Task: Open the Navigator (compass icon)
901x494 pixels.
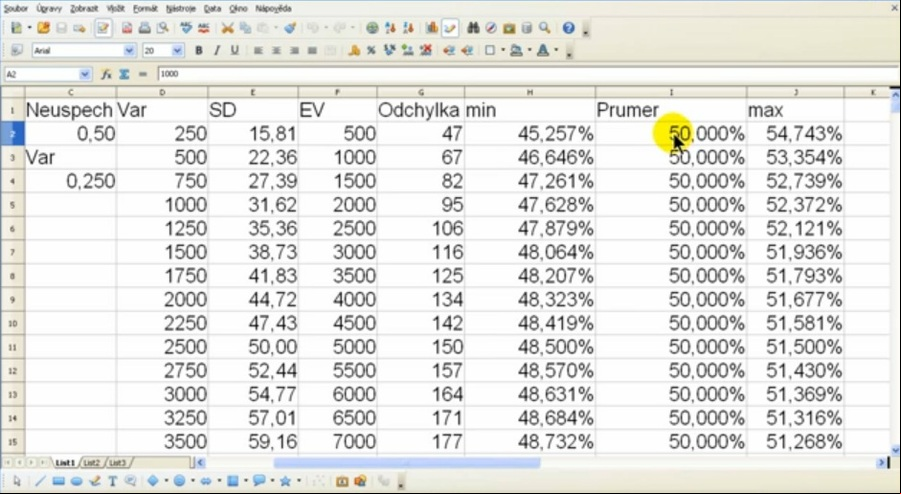Action: (x=491, y=28)
